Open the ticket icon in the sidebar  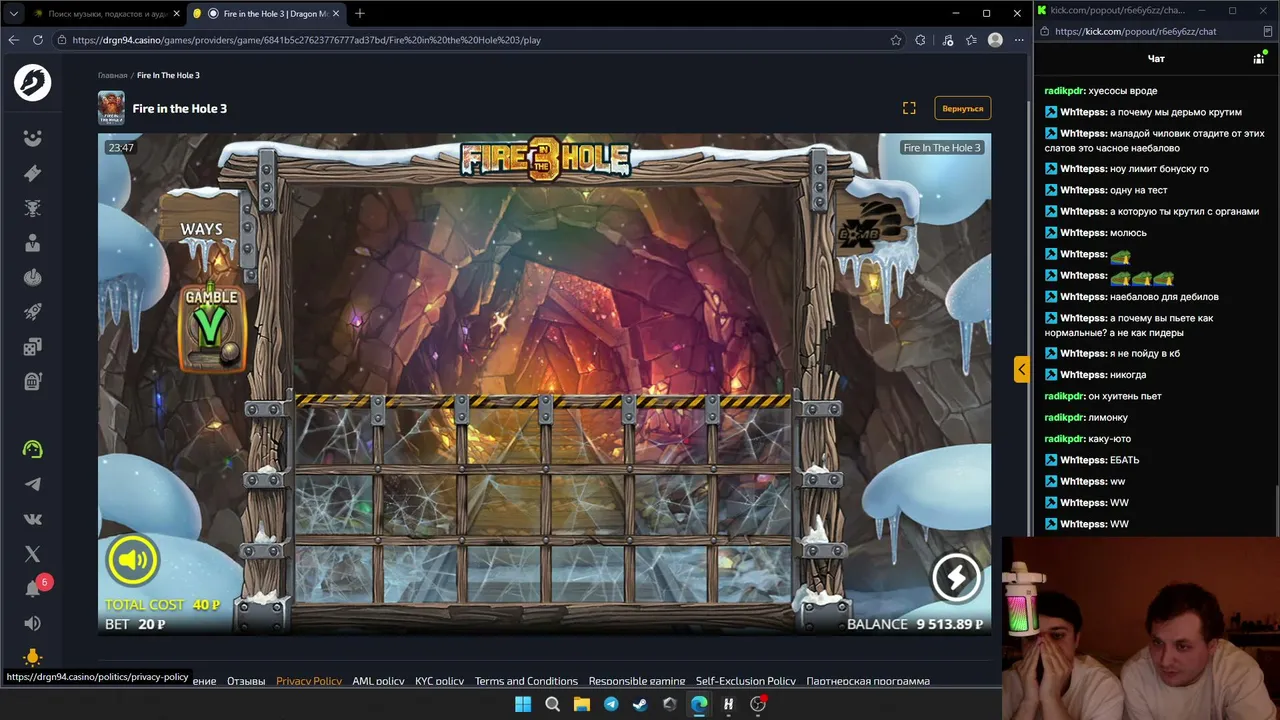pyautogui.click(x=32, y=173)
